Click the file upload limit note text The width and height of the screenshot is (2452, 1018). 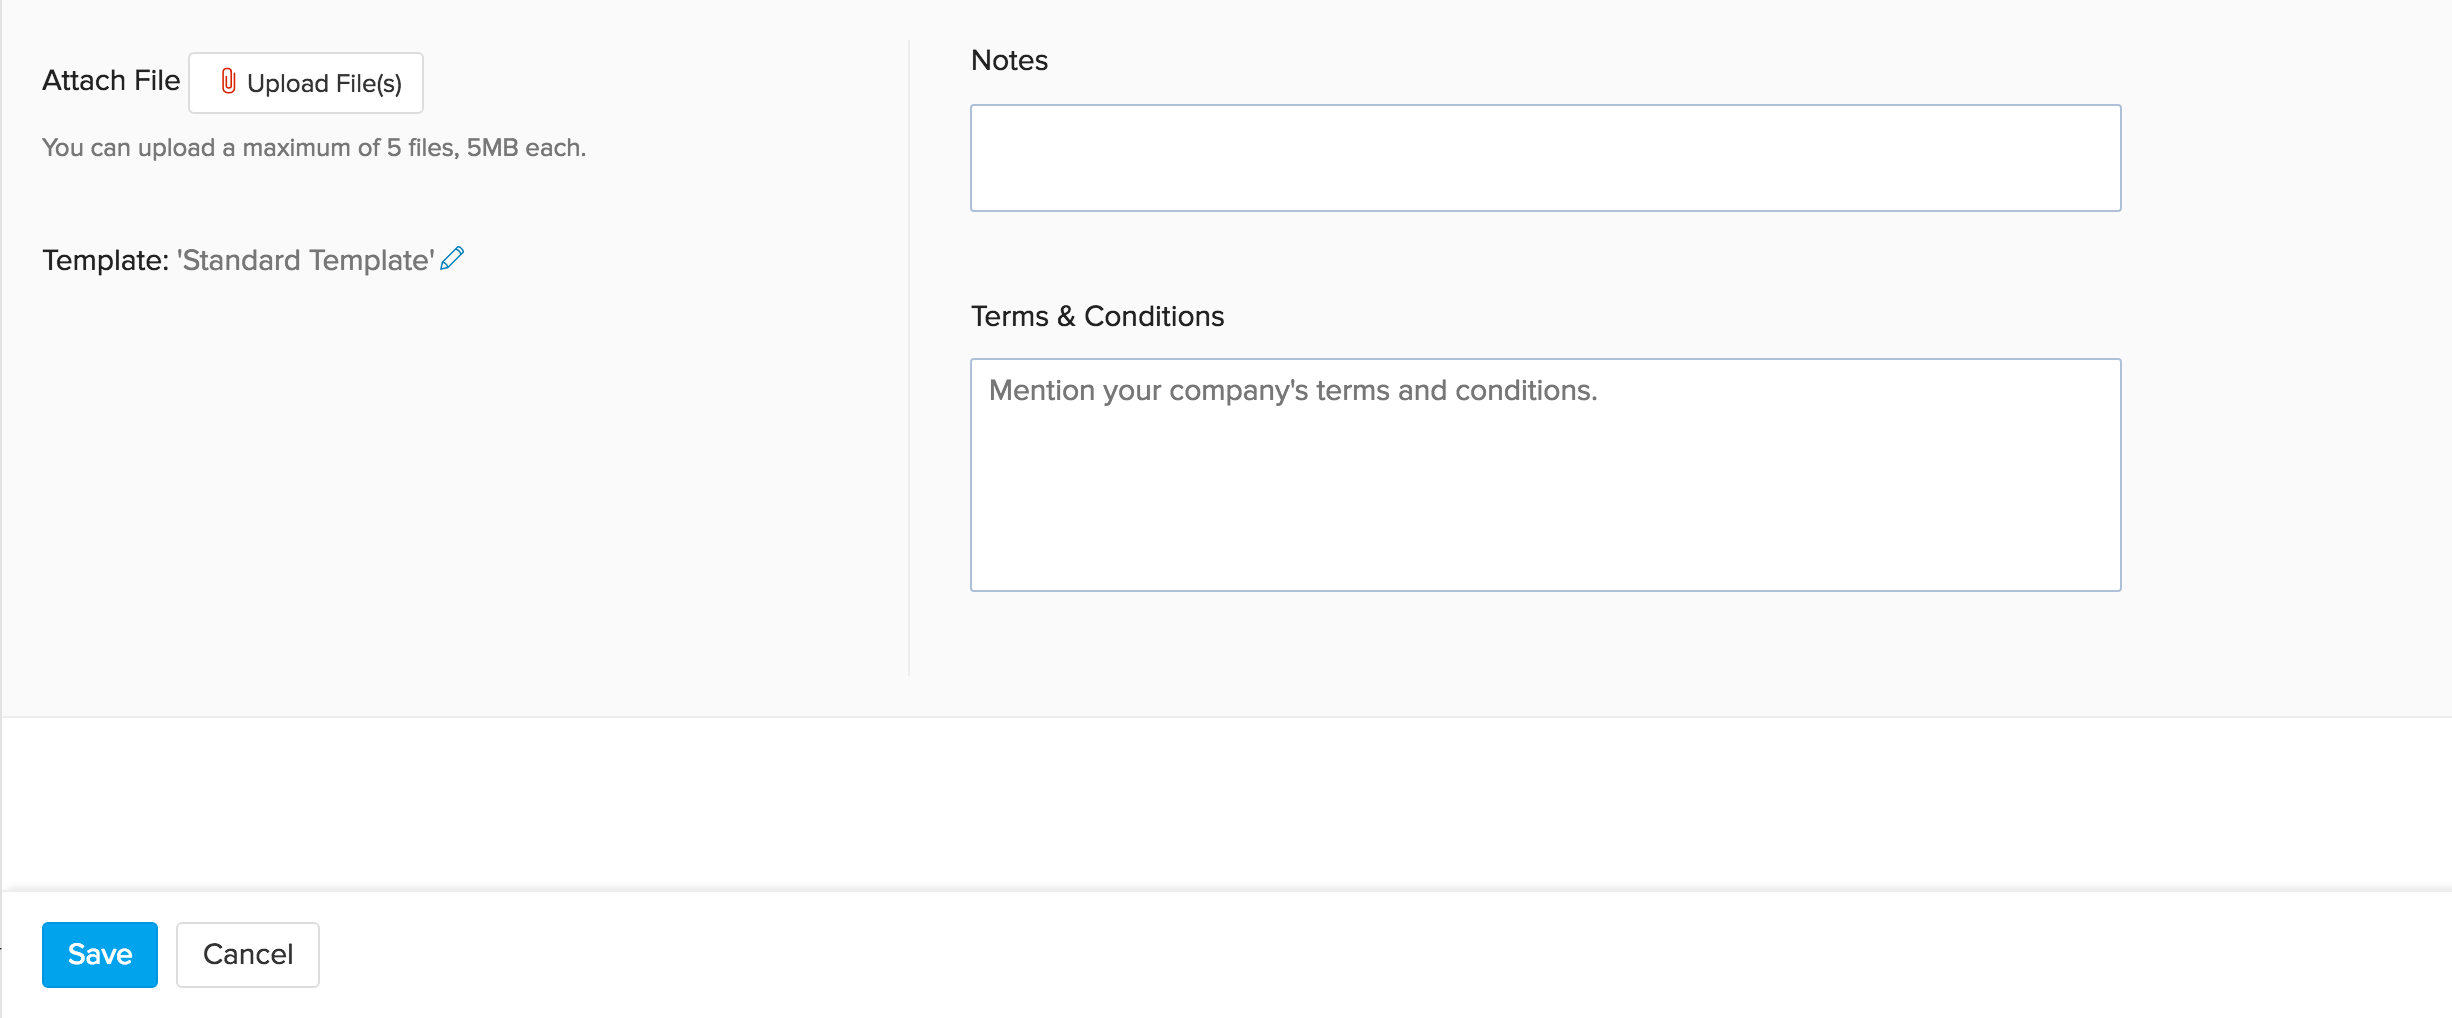(313, 147)
